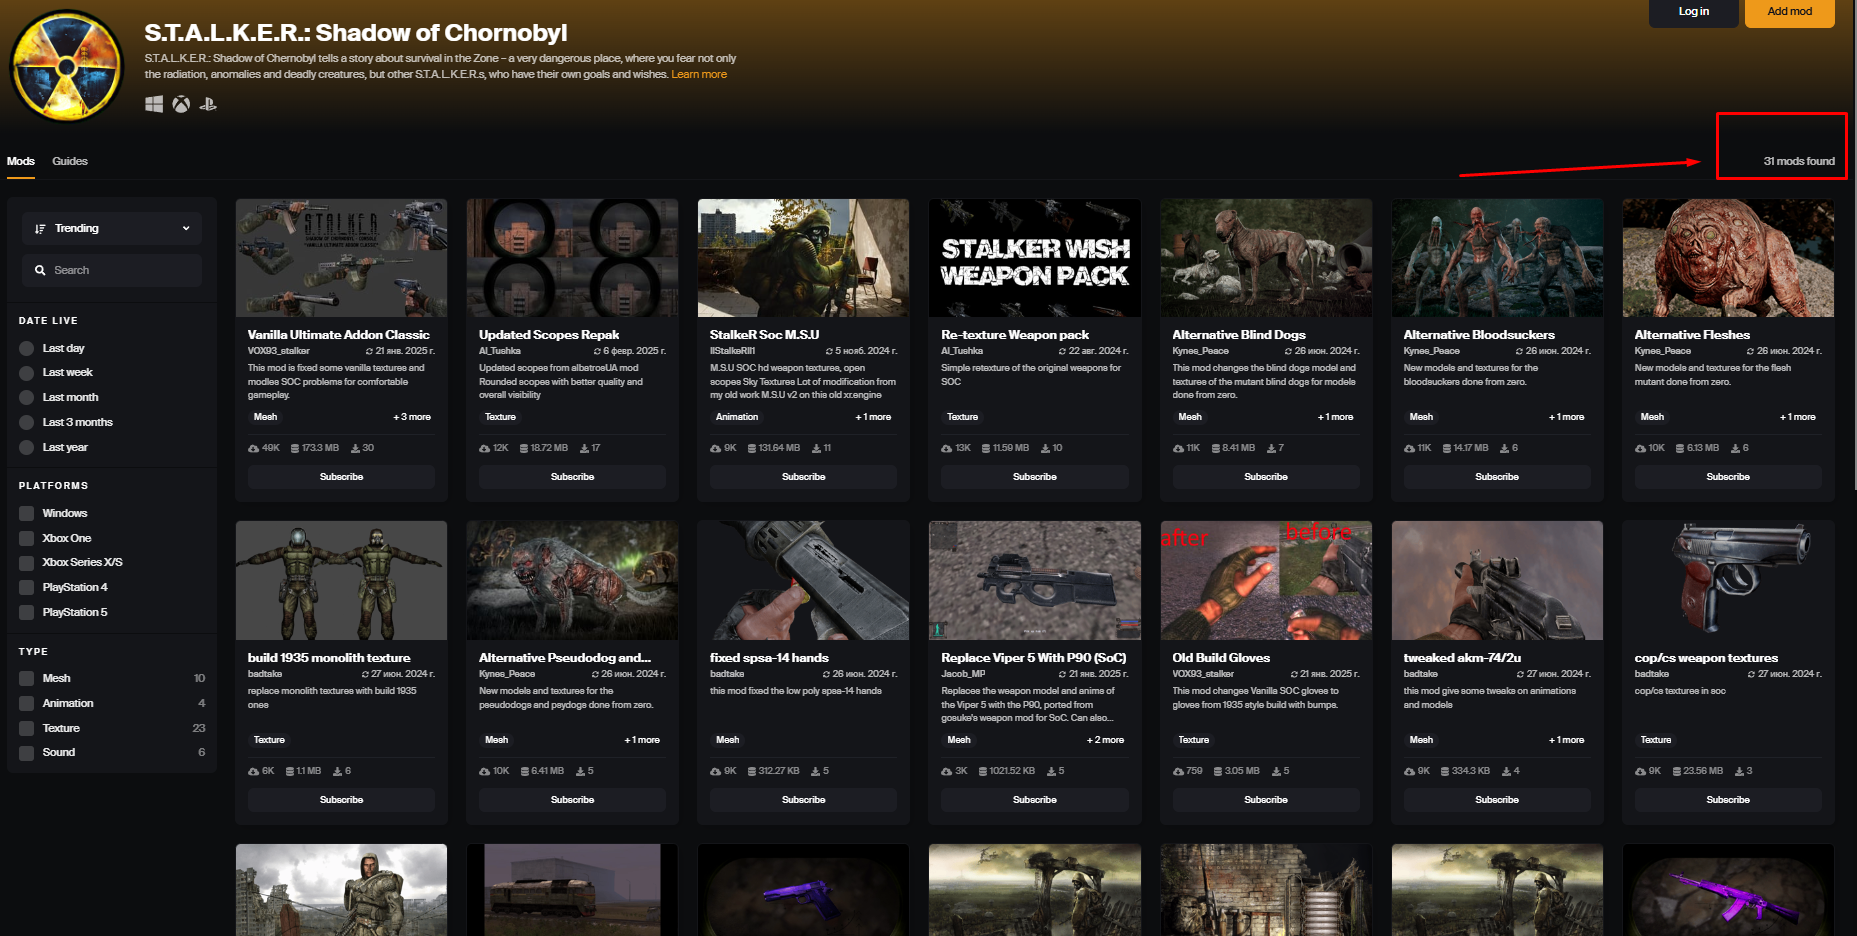Filter by the Texture type checkbox

pyautogui.click(x=27, y=728)
